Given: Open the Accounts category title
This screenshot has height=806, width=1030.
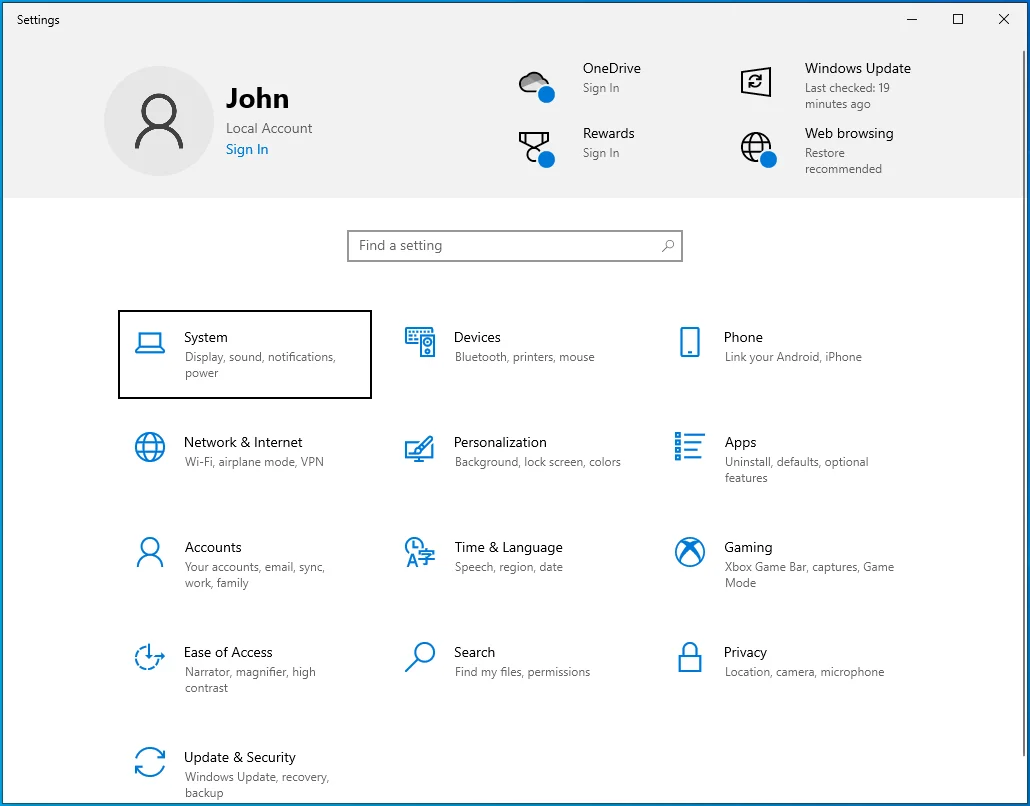Looking at the screenshot, I should pos(213,548).
